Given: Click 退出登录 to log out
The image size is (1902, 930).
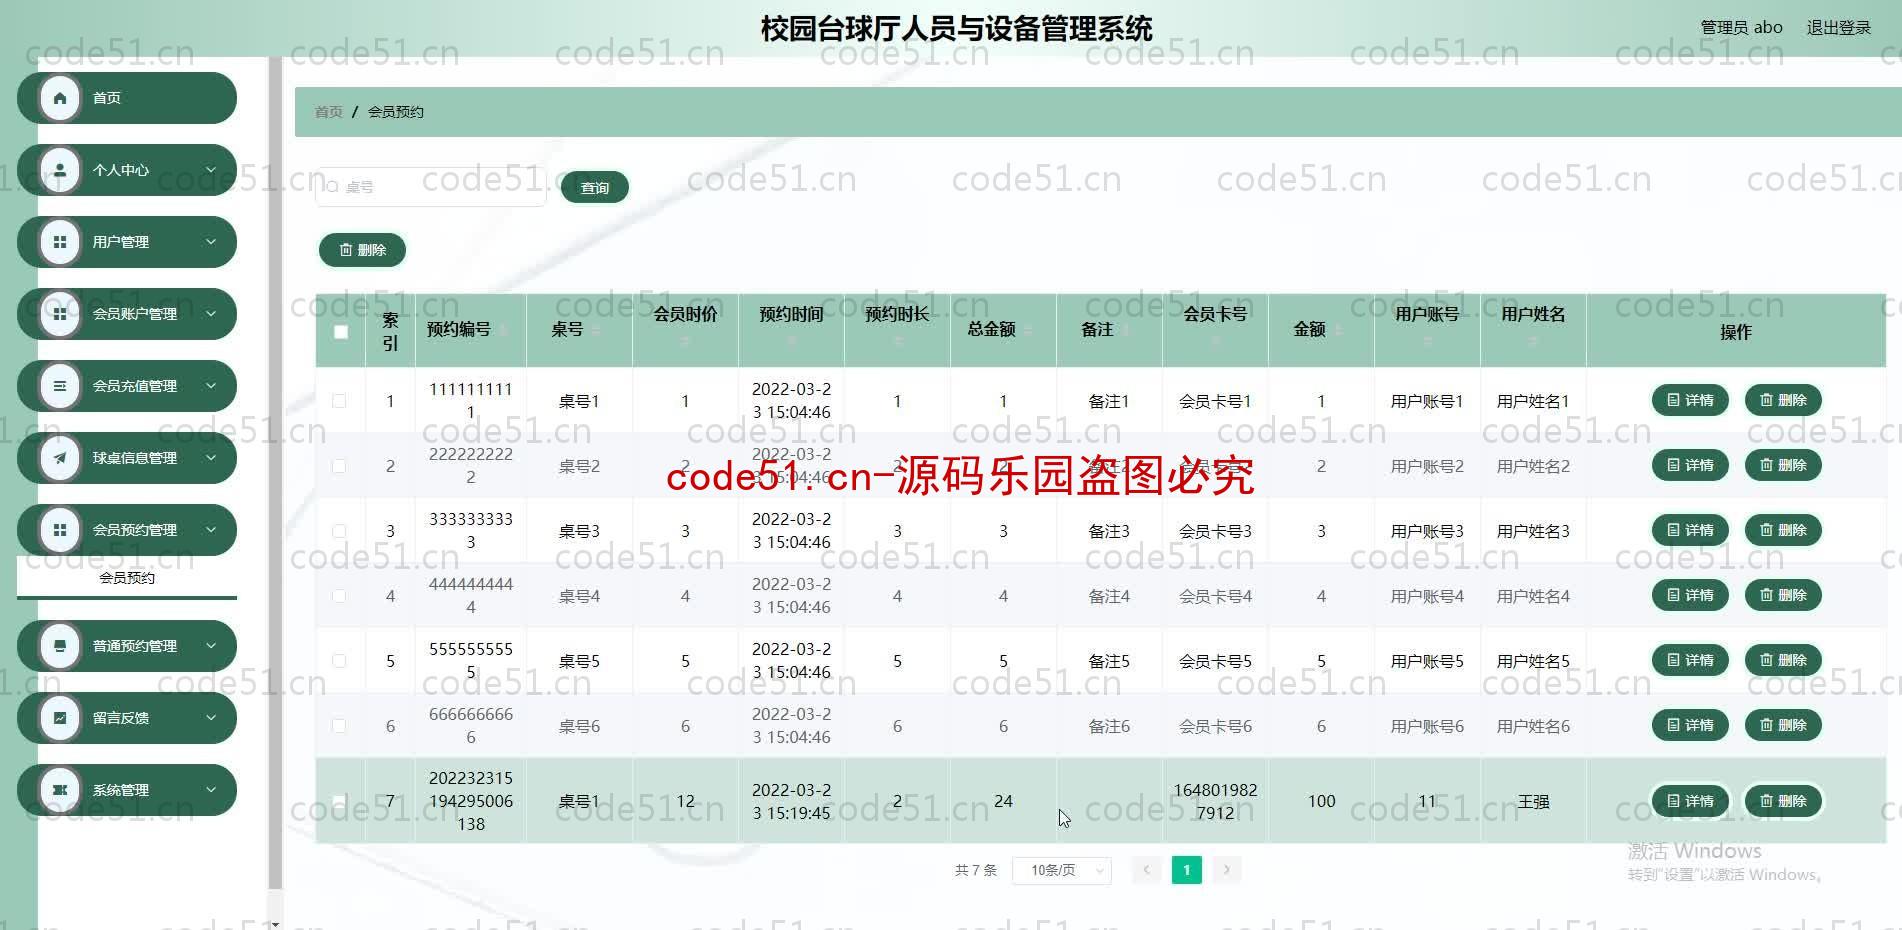Looking at the screenshot, I should pos(1838,28).
